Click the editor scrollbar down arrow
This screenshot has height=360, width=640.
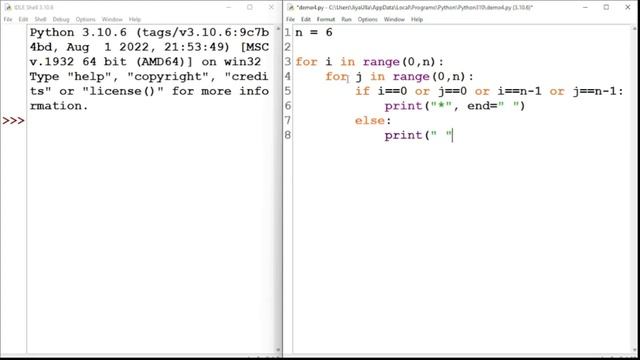pyautogui.click(x=635, y=350)
